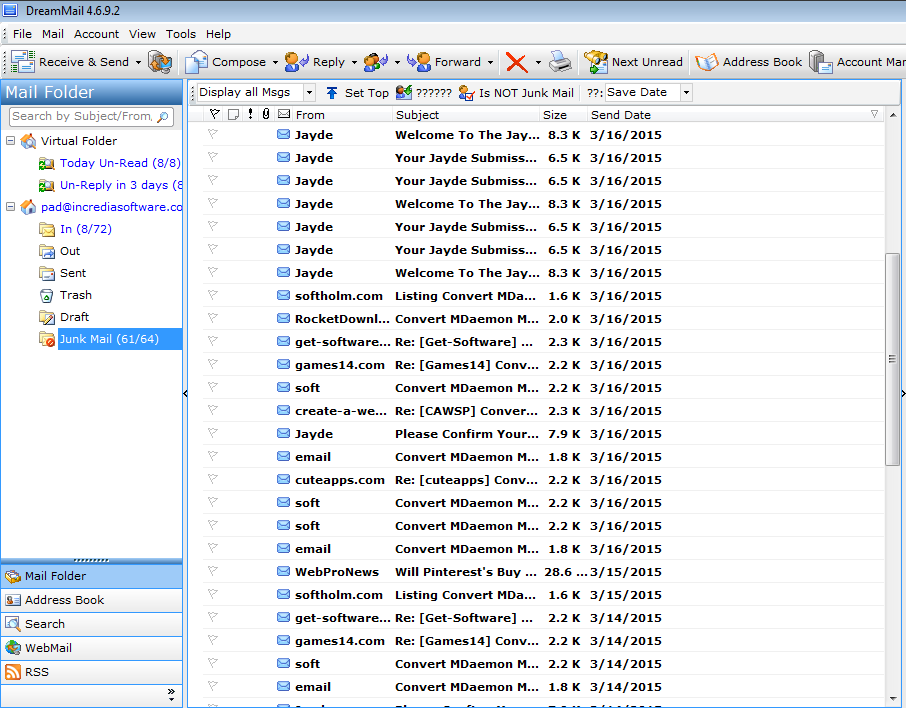This screenshot has width=906, height=709.
Task: Toggle flag on WebProNews message
Action: pos(213,571)
